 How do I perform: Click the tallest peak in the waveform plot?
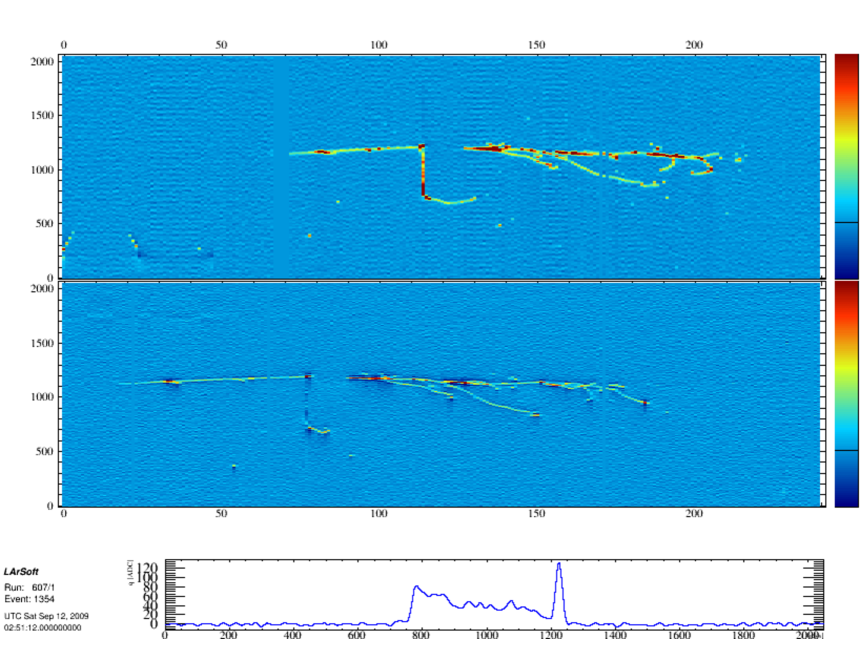pos(559,564)
